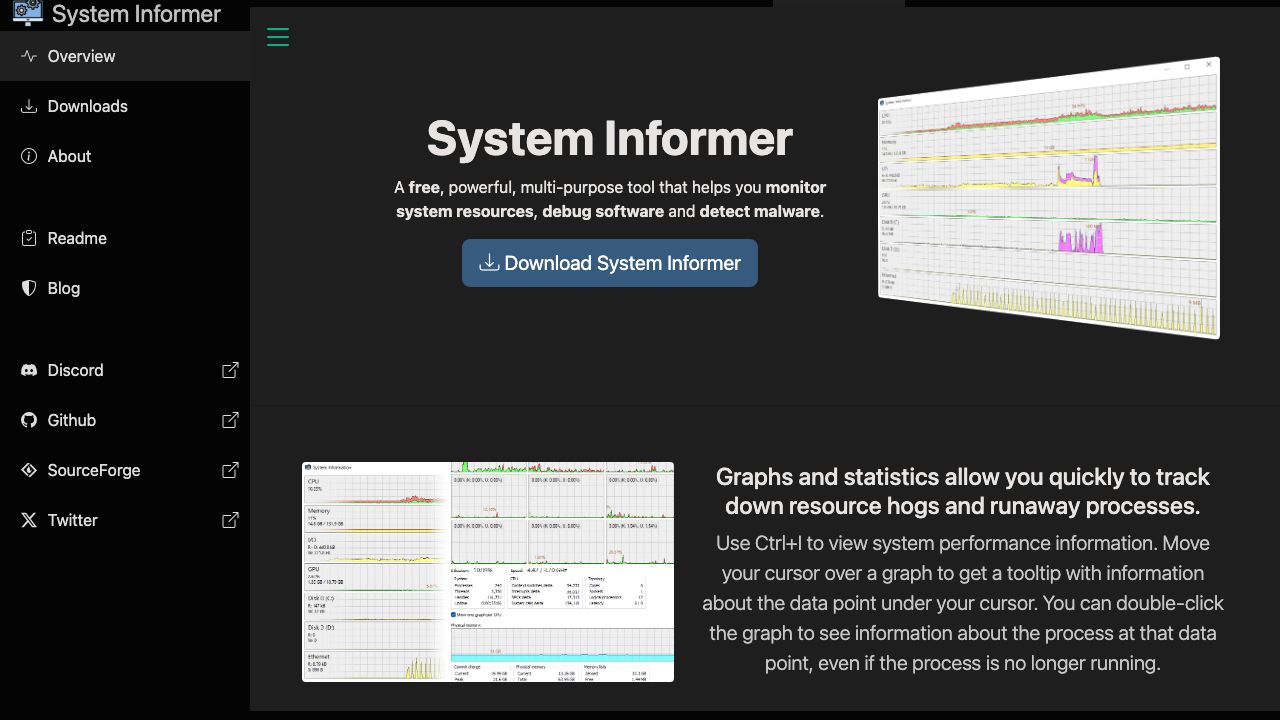
Task: Click the Discord logo icon
Action: (29, 370)
